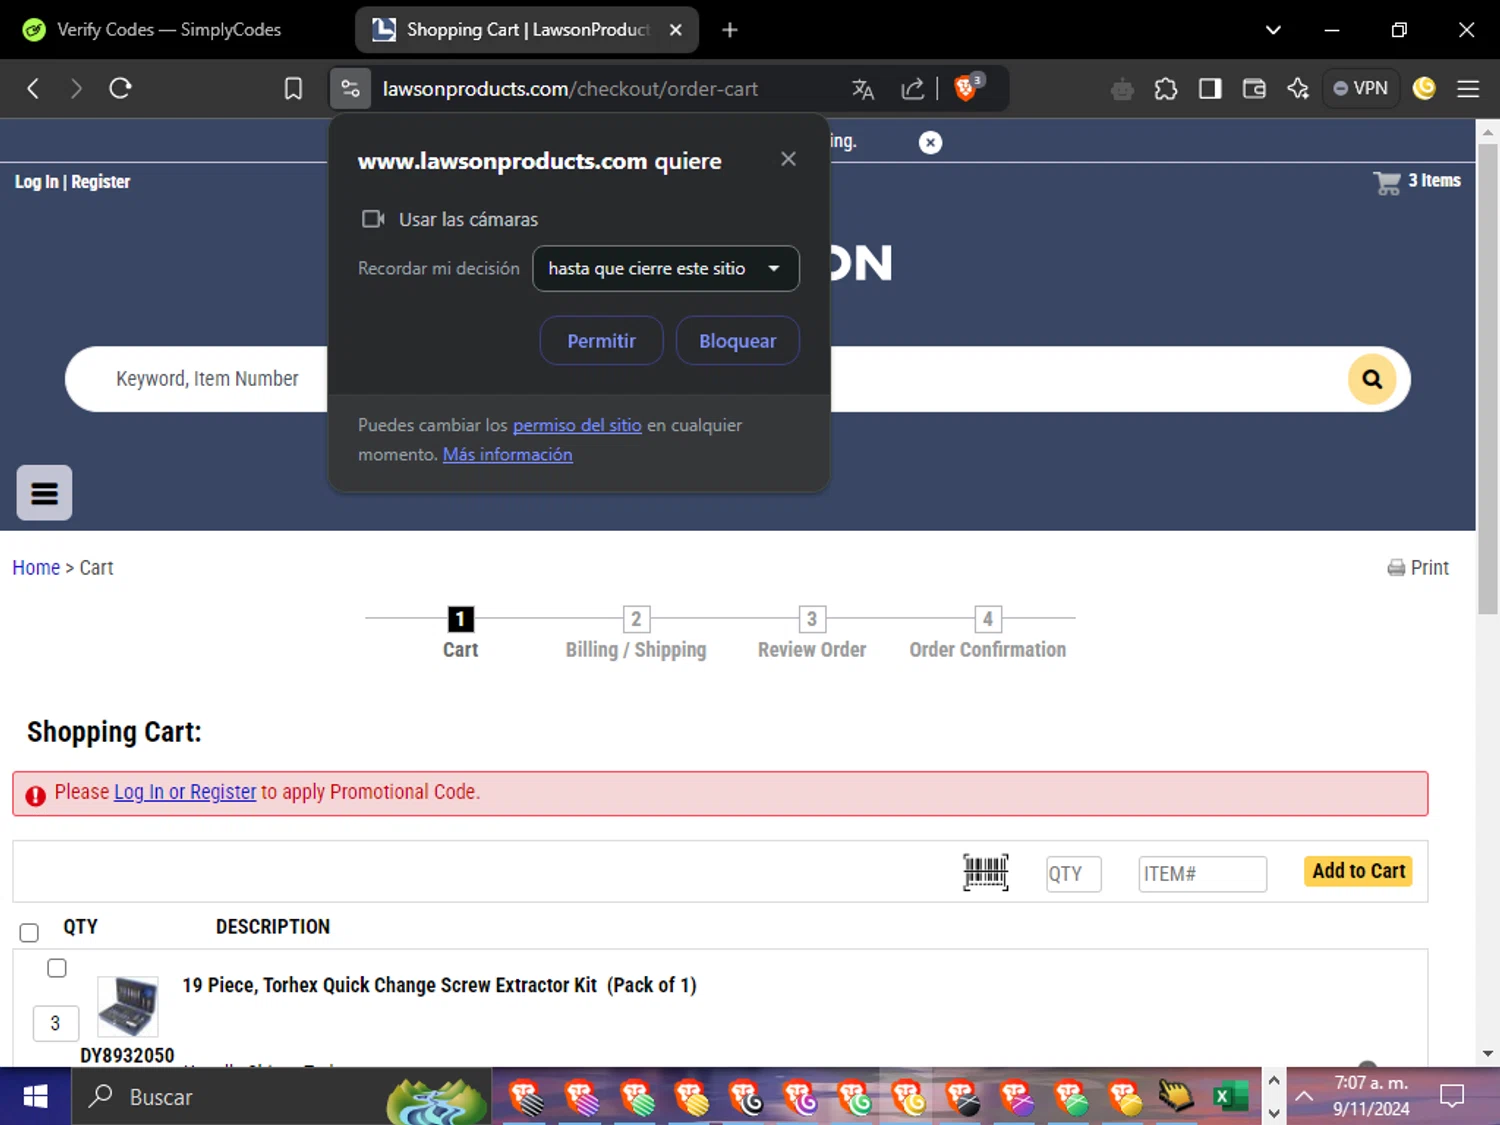Open the remember decision dropdown

coord(666,269)
